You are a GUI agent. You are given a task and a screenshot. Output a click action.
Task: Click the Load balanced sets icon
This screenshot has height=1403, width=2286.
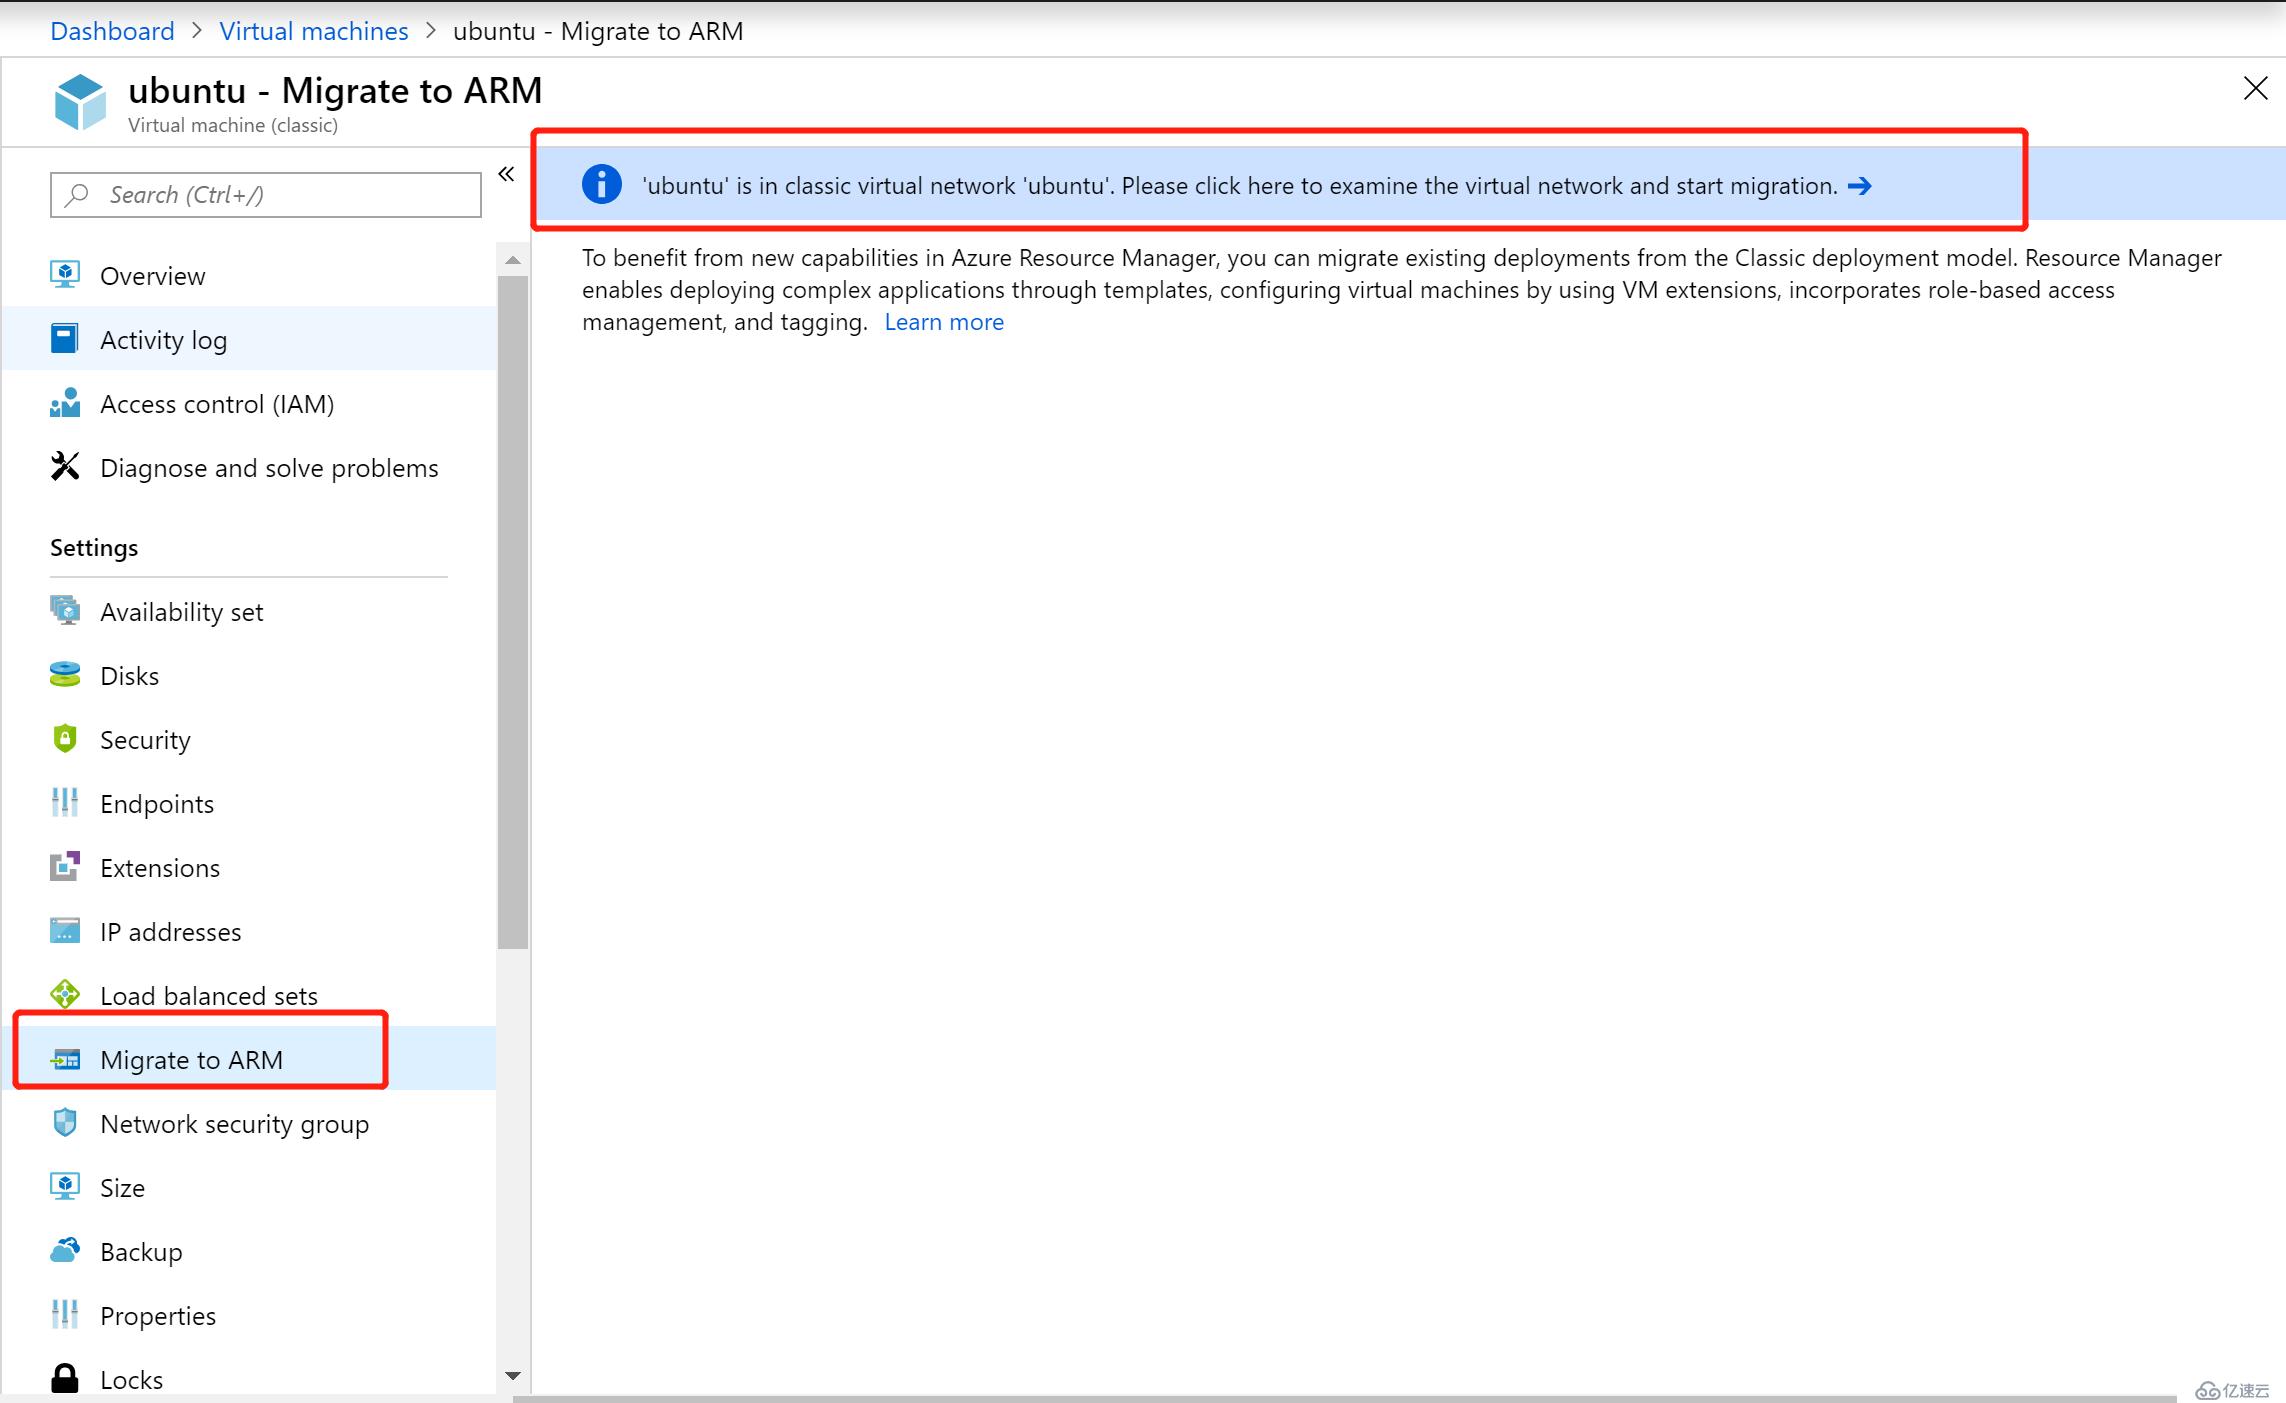point(65,995)
